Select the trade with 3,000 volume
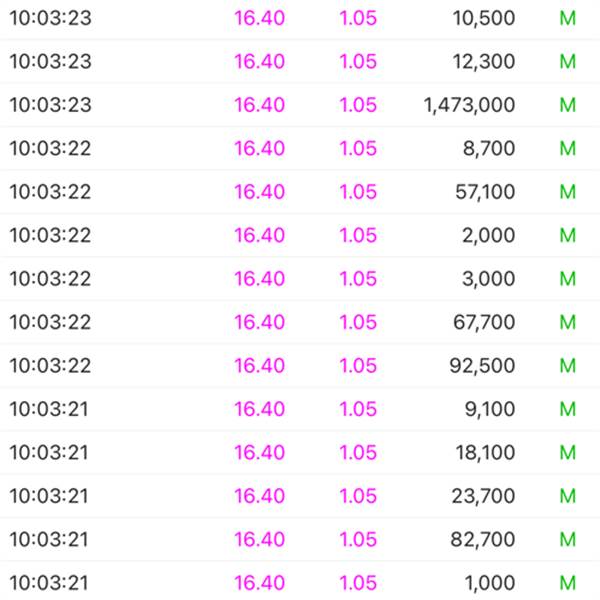Screen dimensions: 600x600 click(300, 279)
